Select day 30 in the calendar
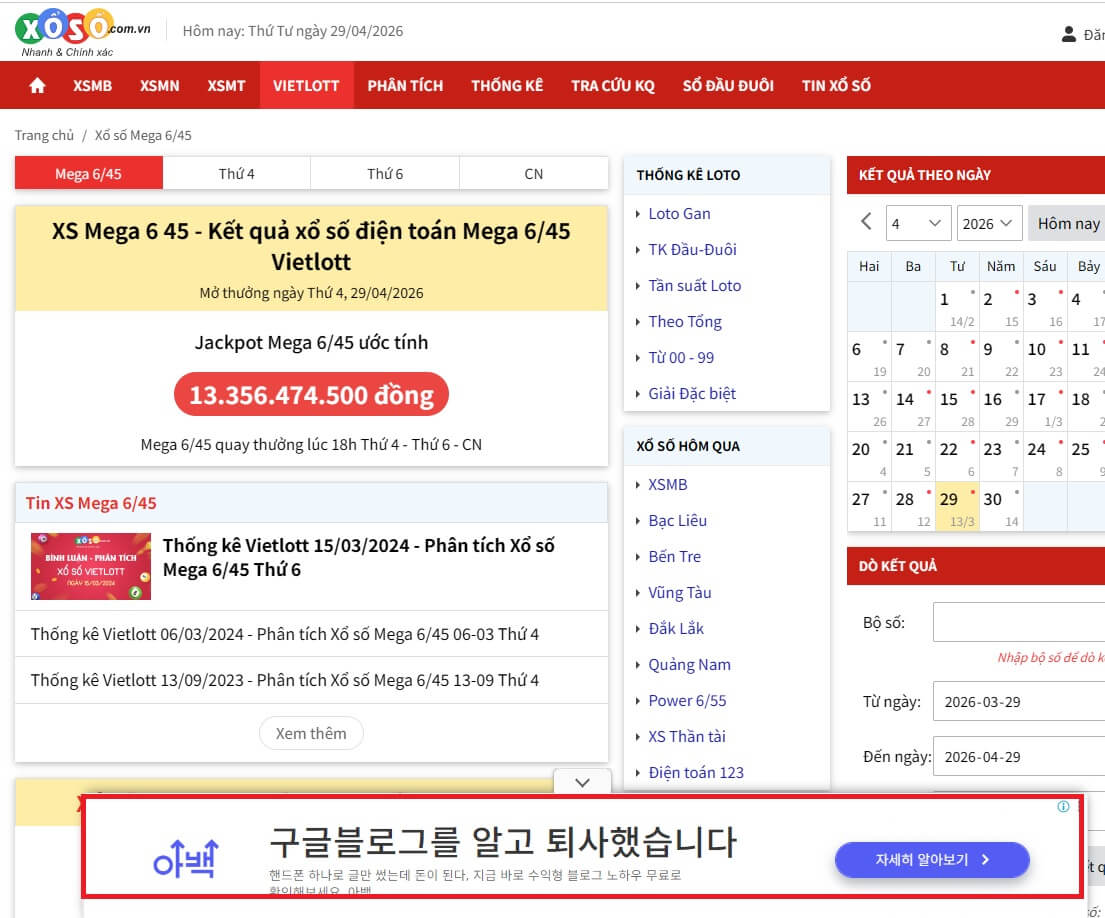This screenshot has width=1105, height=918. click(x=1001, y=508)
